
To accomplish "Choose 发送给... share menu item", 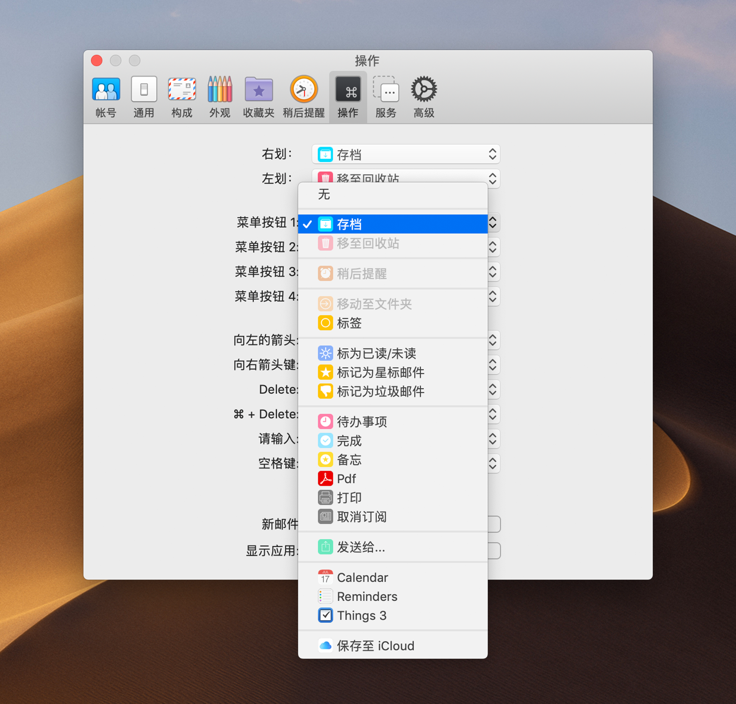I will pos(393,547).
